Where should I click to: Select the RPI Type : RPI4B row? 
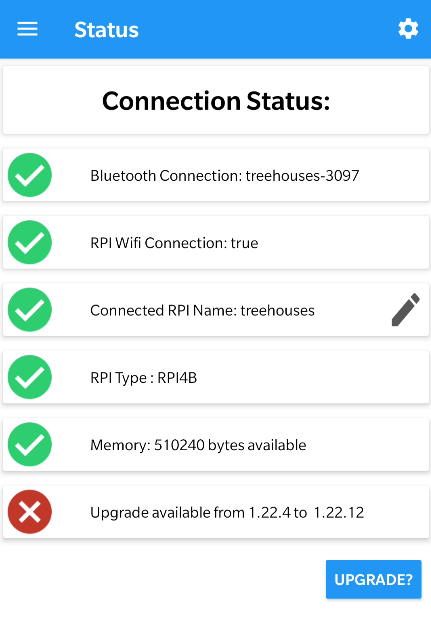[216, 377]
